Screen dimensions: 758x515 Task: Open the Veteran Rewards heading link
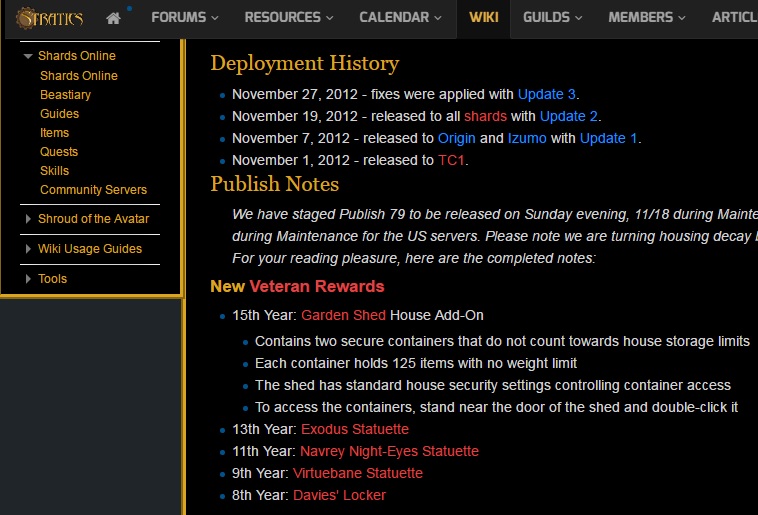coord(317,286)
